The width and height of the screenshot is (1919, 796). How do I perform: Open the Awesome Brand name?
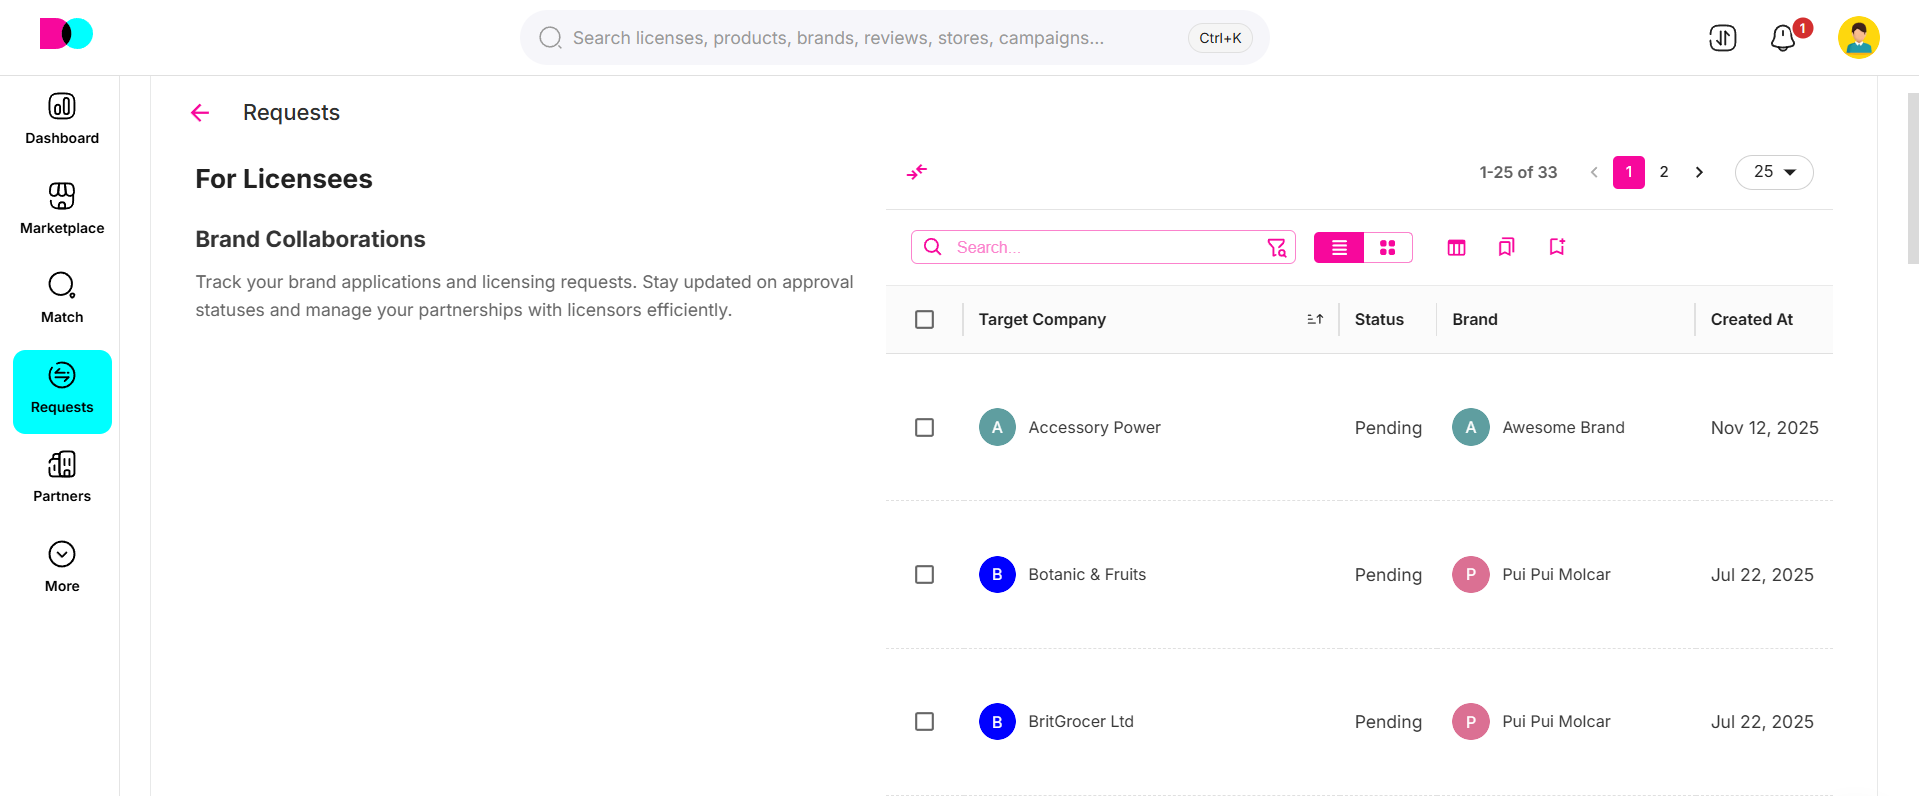1563,428
